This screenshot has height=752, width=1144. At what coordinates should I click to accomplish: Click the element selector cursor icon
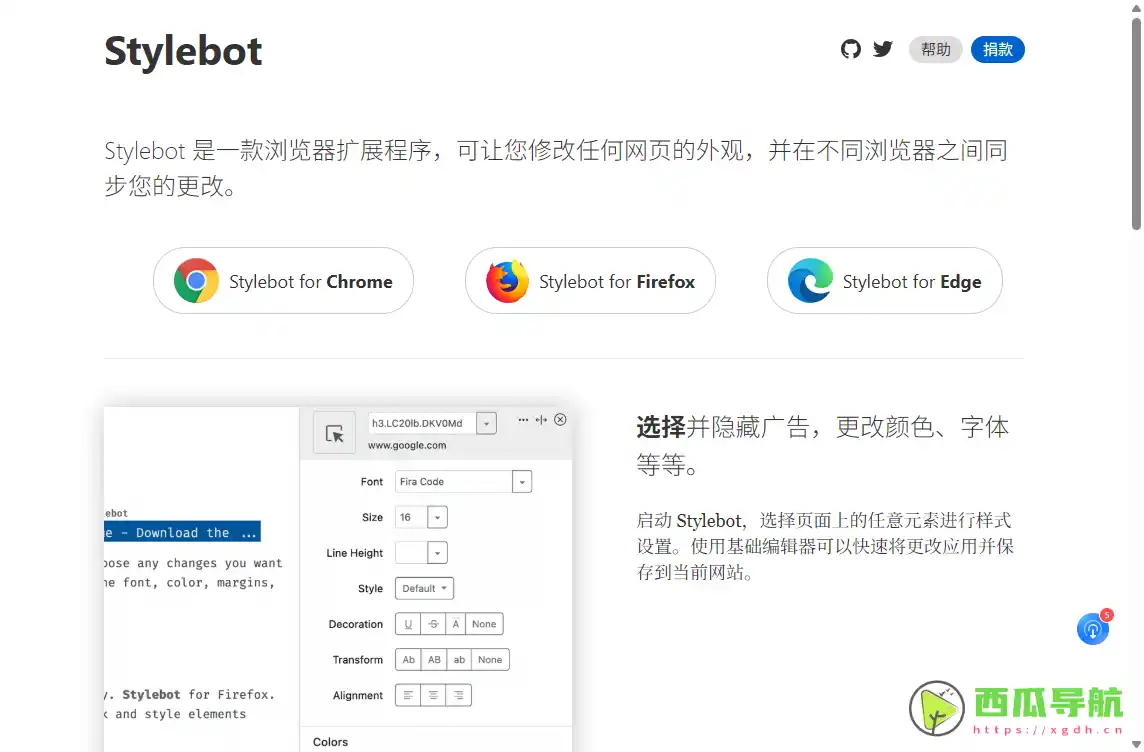334,433
